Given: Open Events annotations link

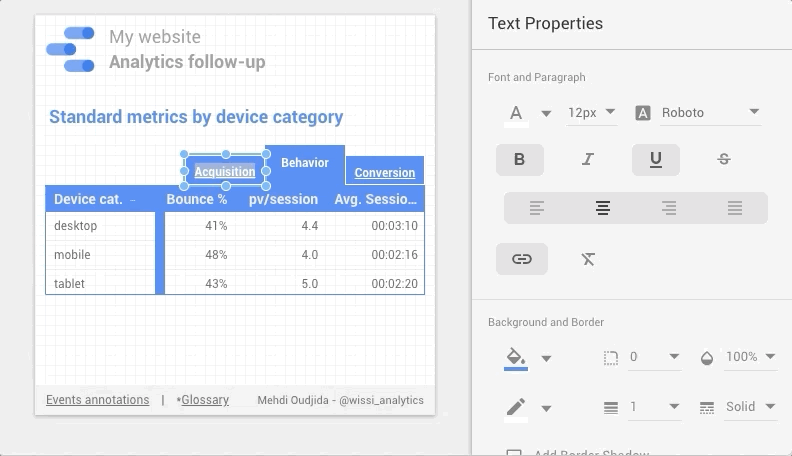Looking at the screenshot, I should tap(97, 400).
